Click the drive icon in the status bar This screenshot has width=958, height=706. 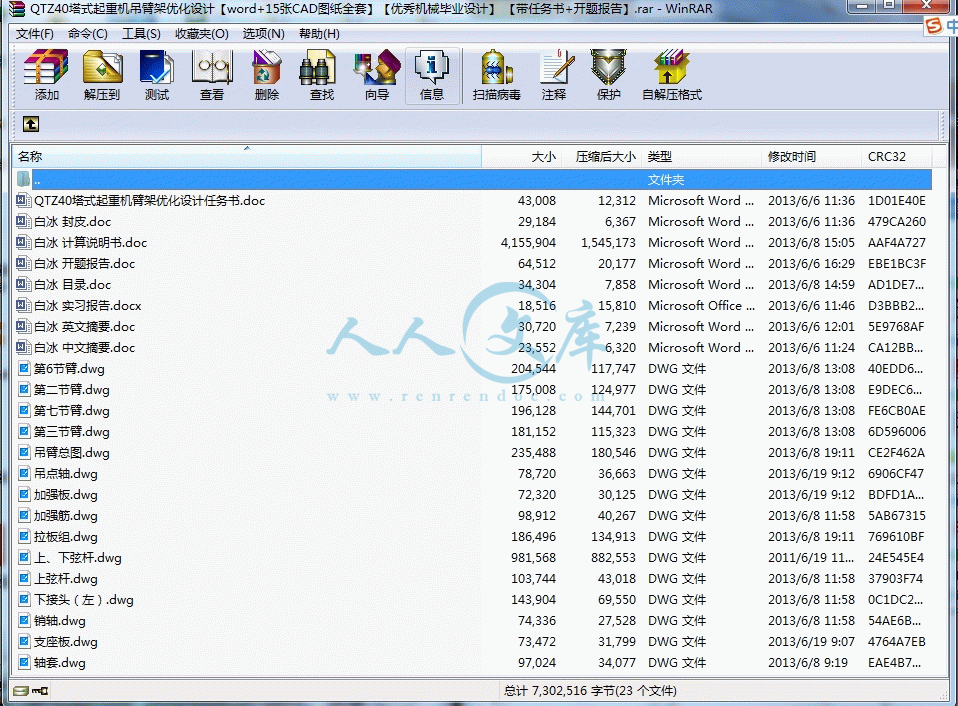pos(21,691)
